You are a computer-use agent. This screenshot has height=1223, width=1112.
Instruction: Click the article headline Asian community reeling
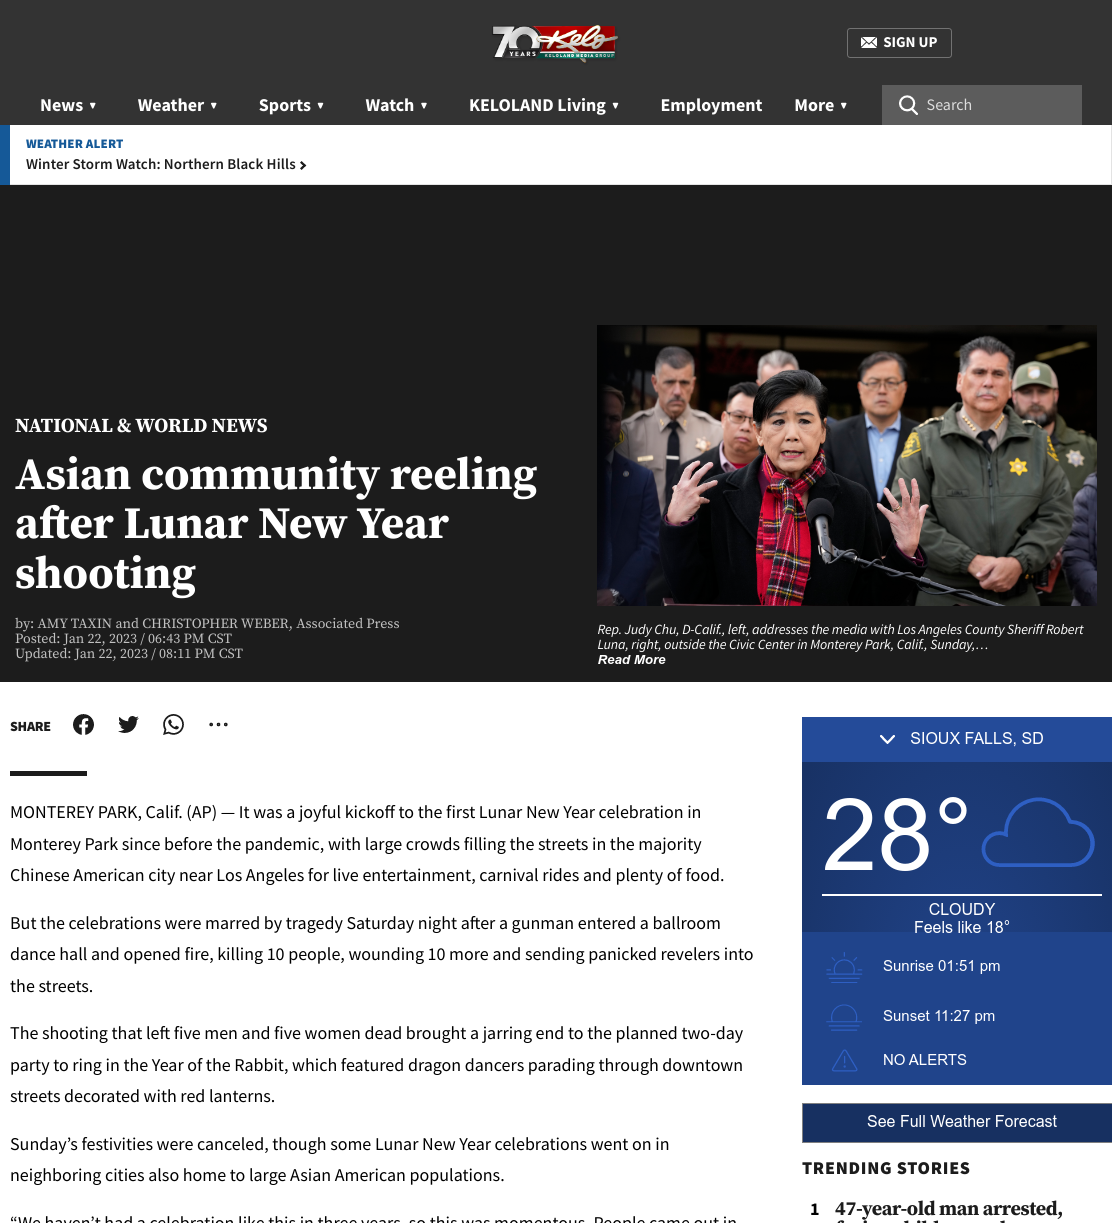[x=276, y=524]
